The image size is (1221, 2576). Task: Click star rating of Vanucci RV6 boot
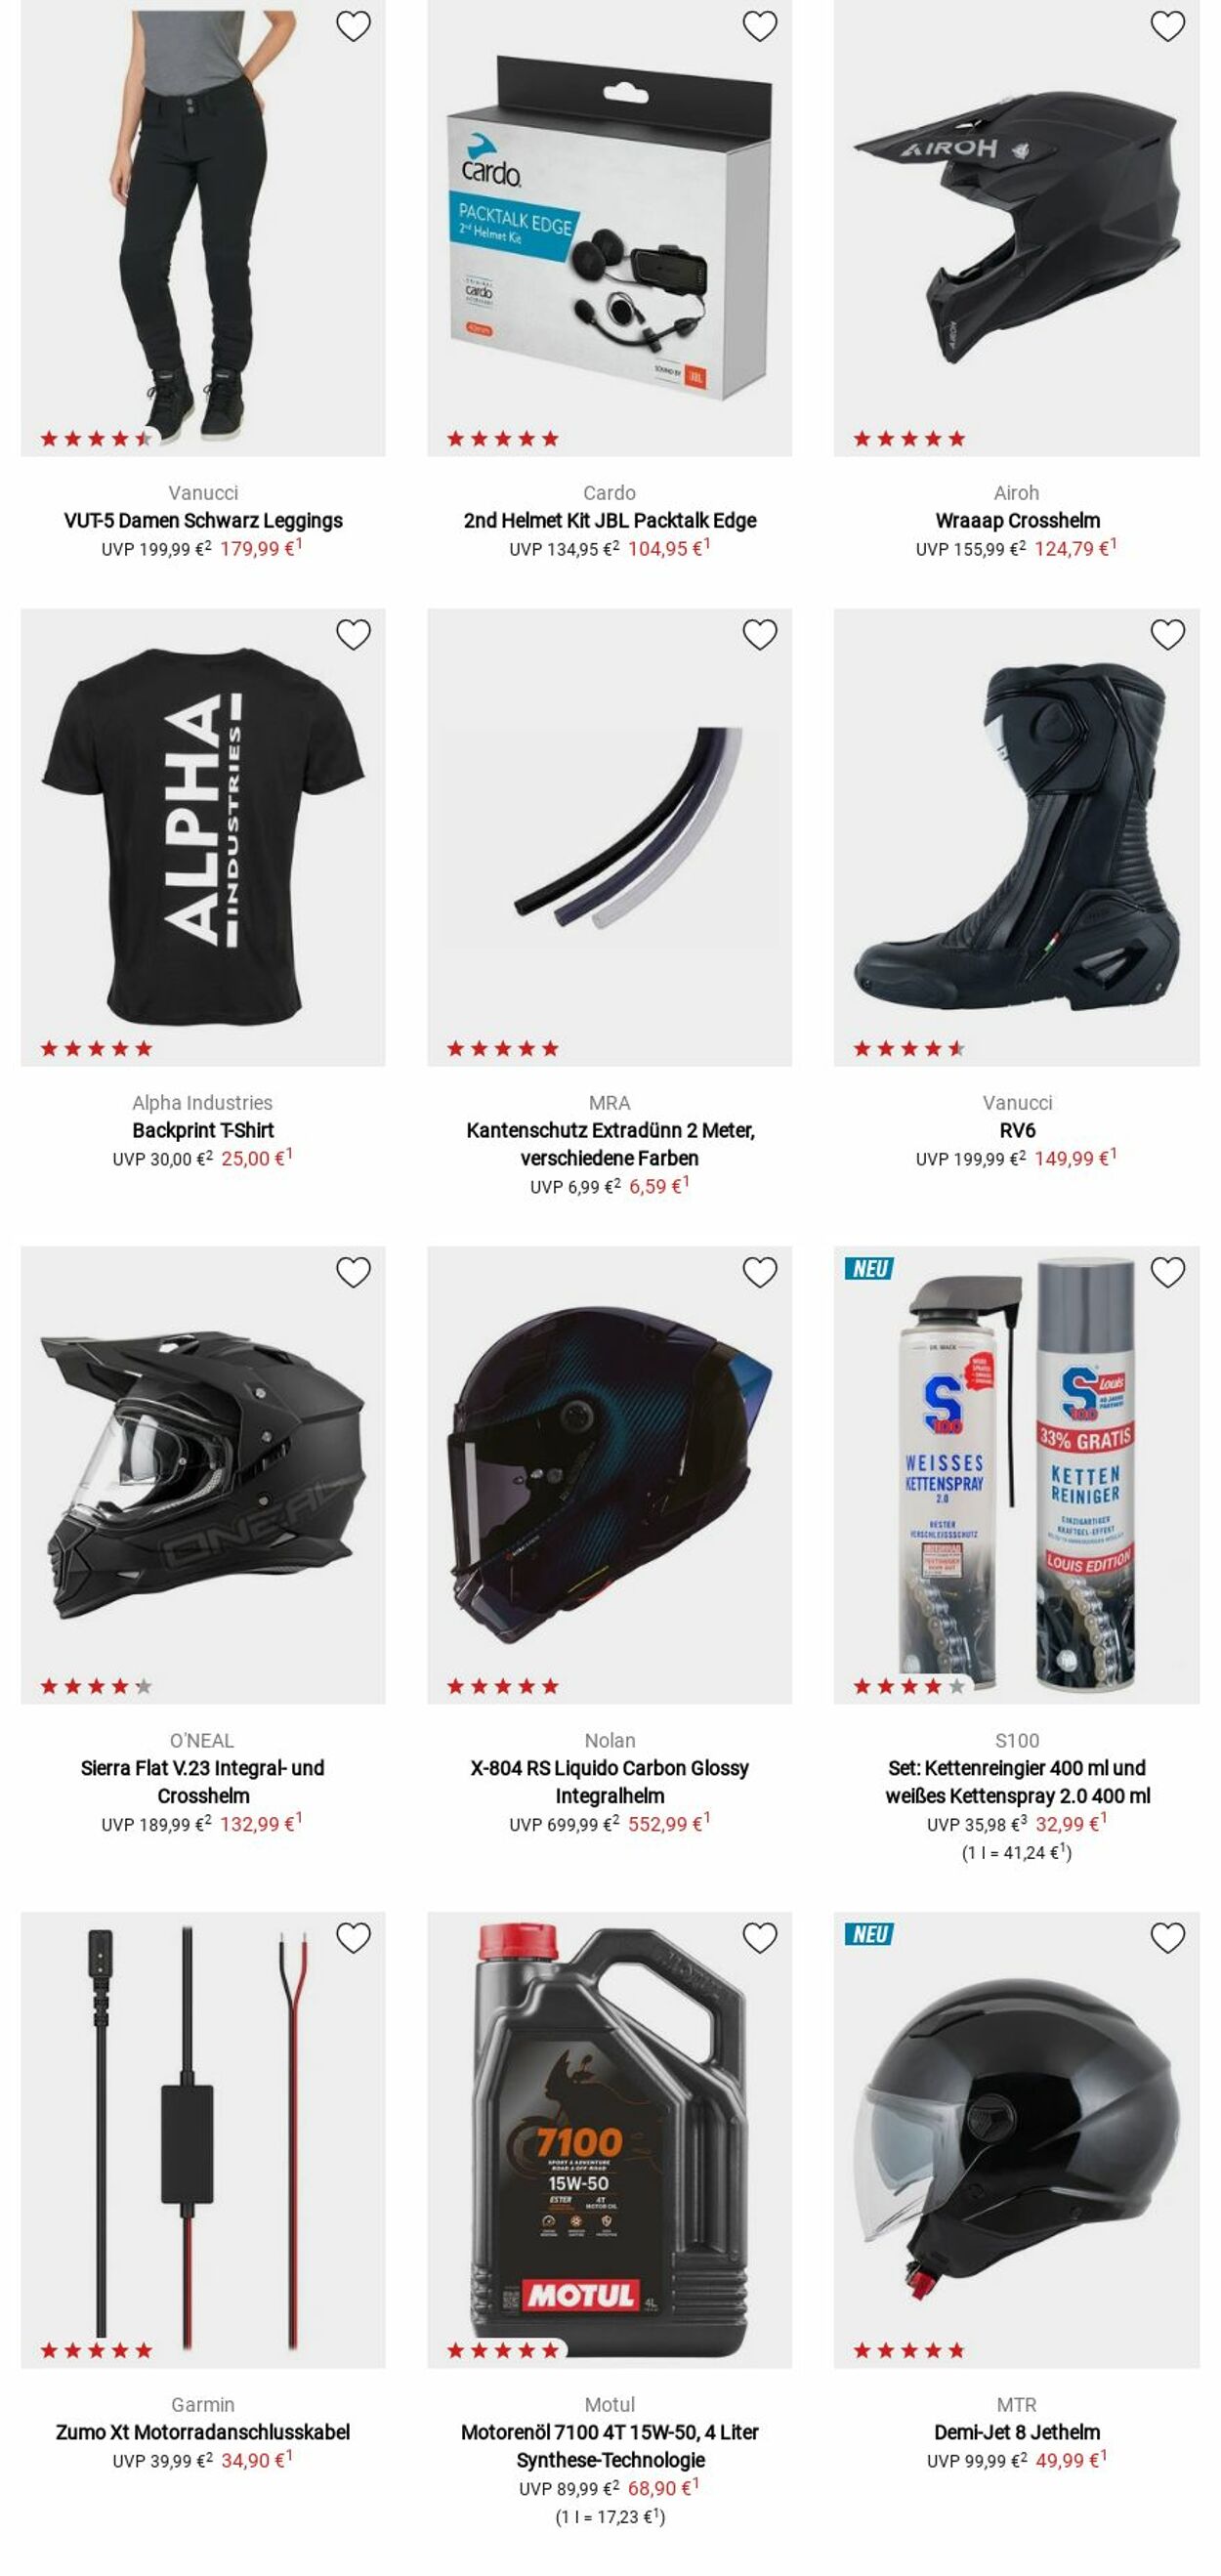pyautogui.click(x=909, y=1049)
